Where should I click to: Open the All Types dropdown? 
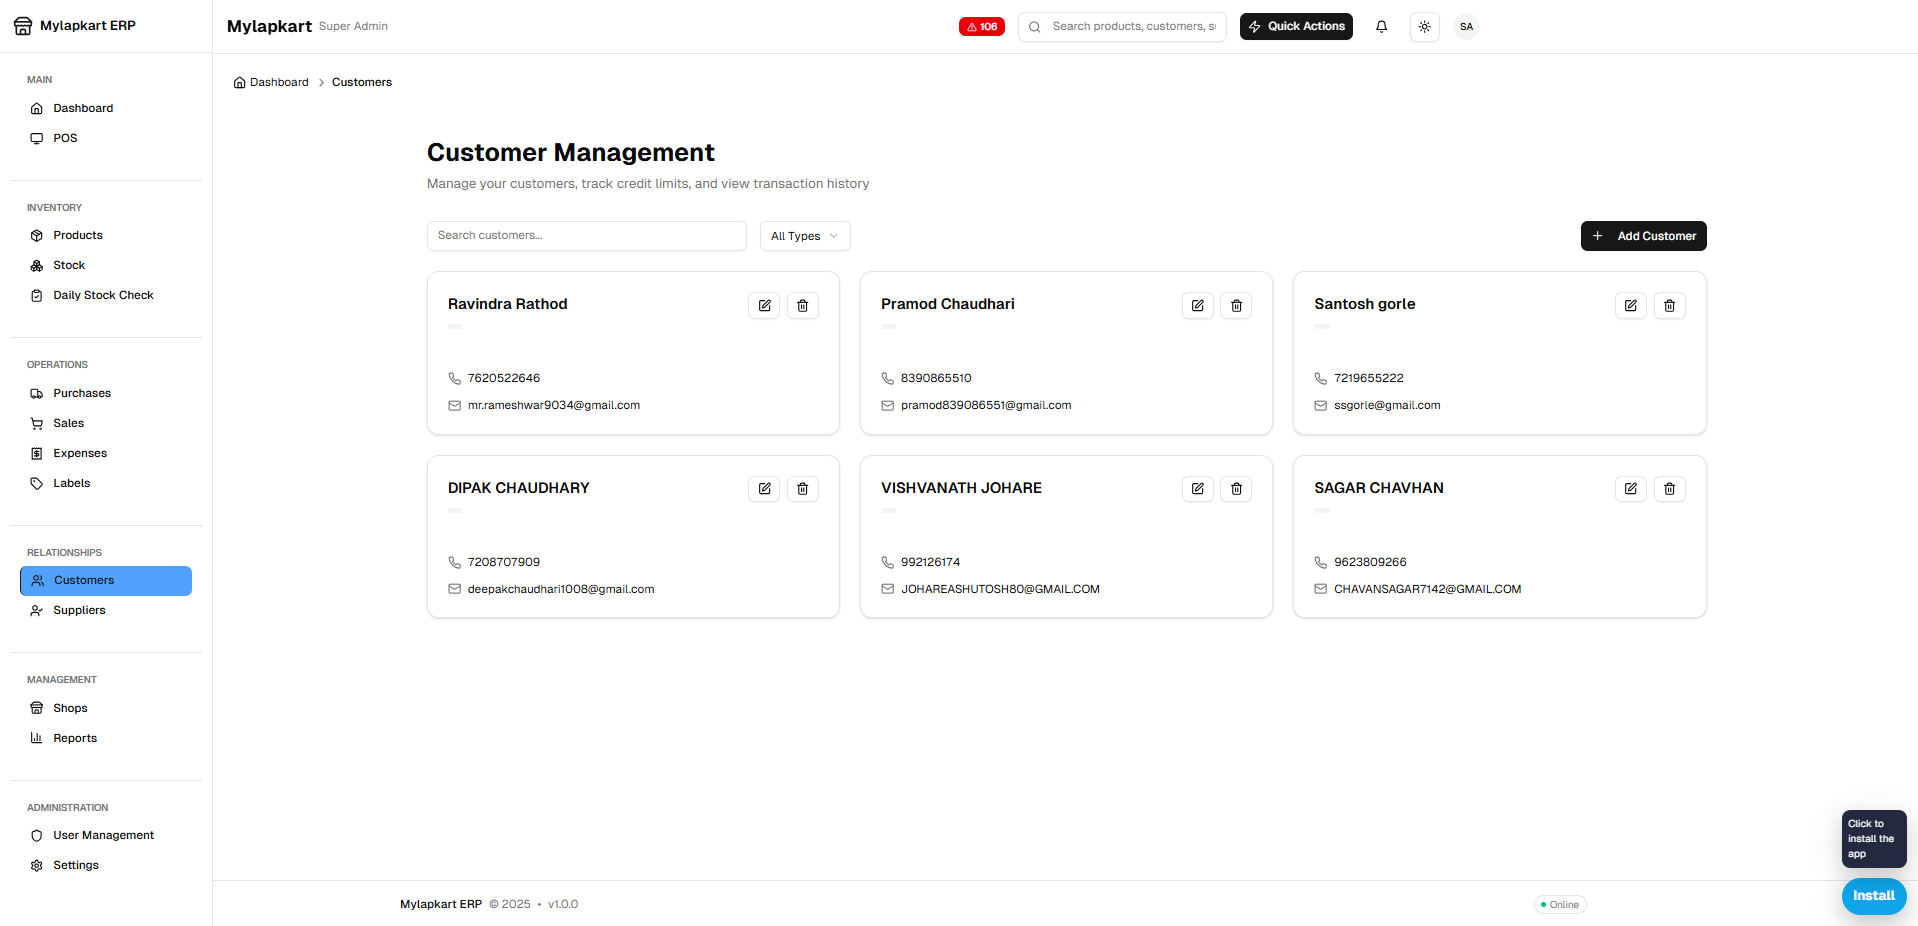[x=804, y=236]
